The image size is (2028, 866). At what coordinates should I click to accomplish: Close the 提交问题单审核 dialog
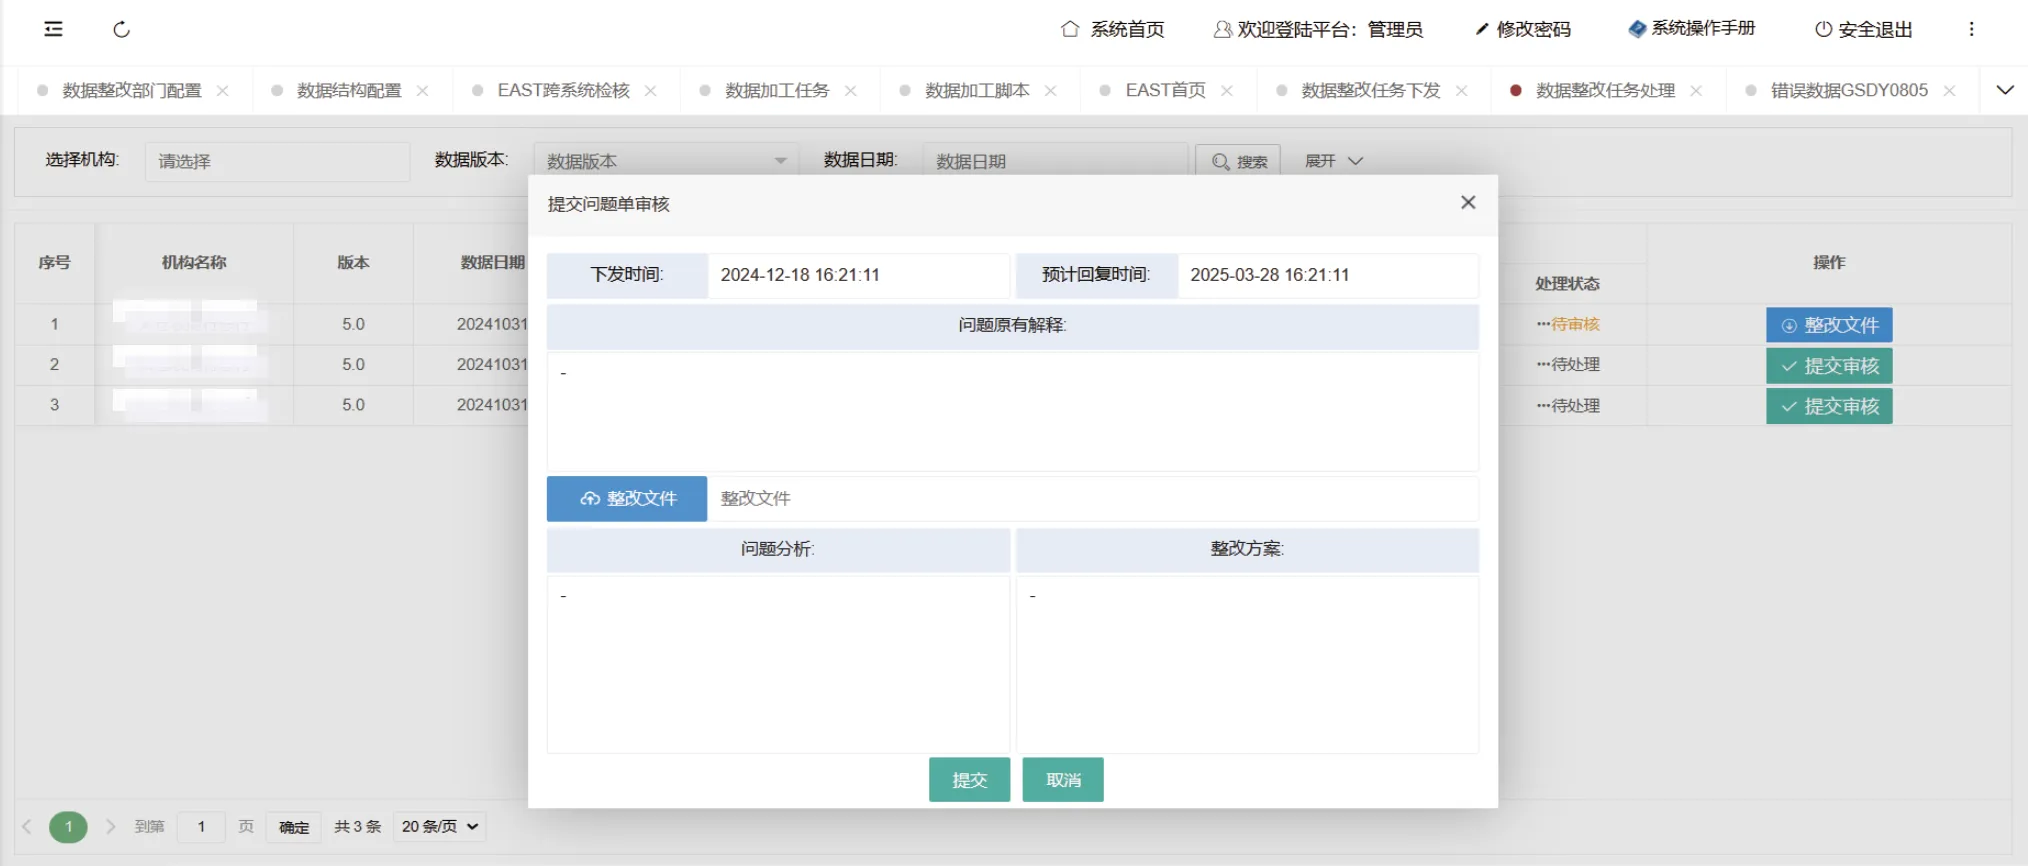(1467, 202)
